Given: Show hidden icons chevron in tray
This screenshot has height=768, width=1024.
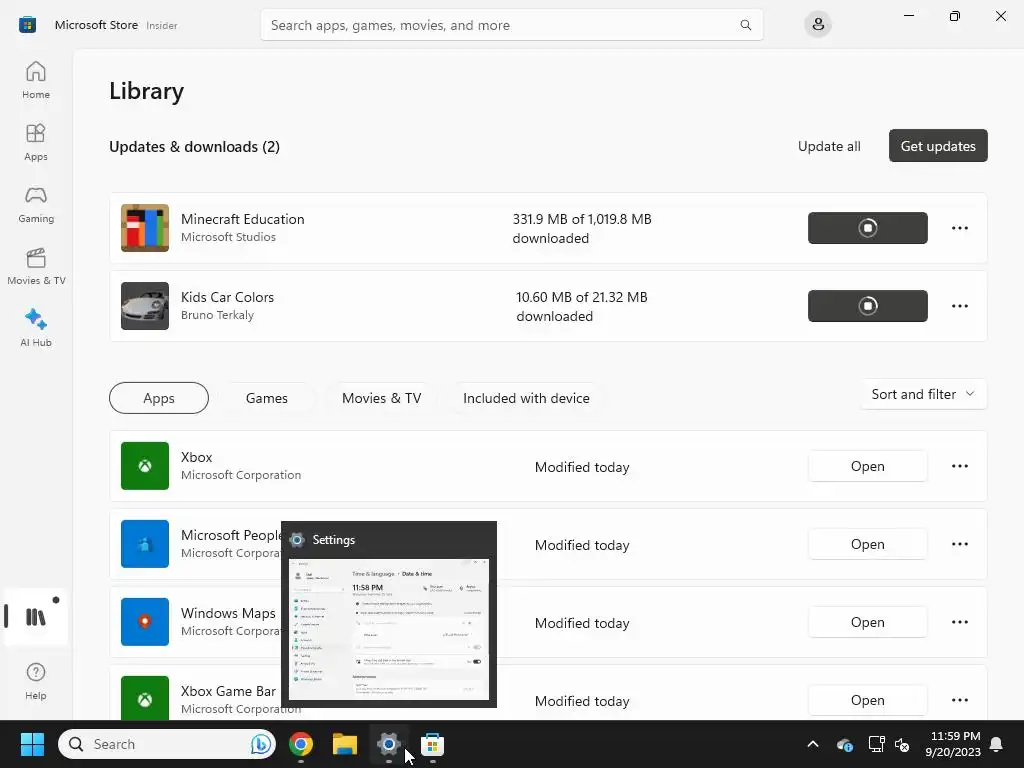Looking at the screenshot, I should pyautogui.click(x=812, y=744).
